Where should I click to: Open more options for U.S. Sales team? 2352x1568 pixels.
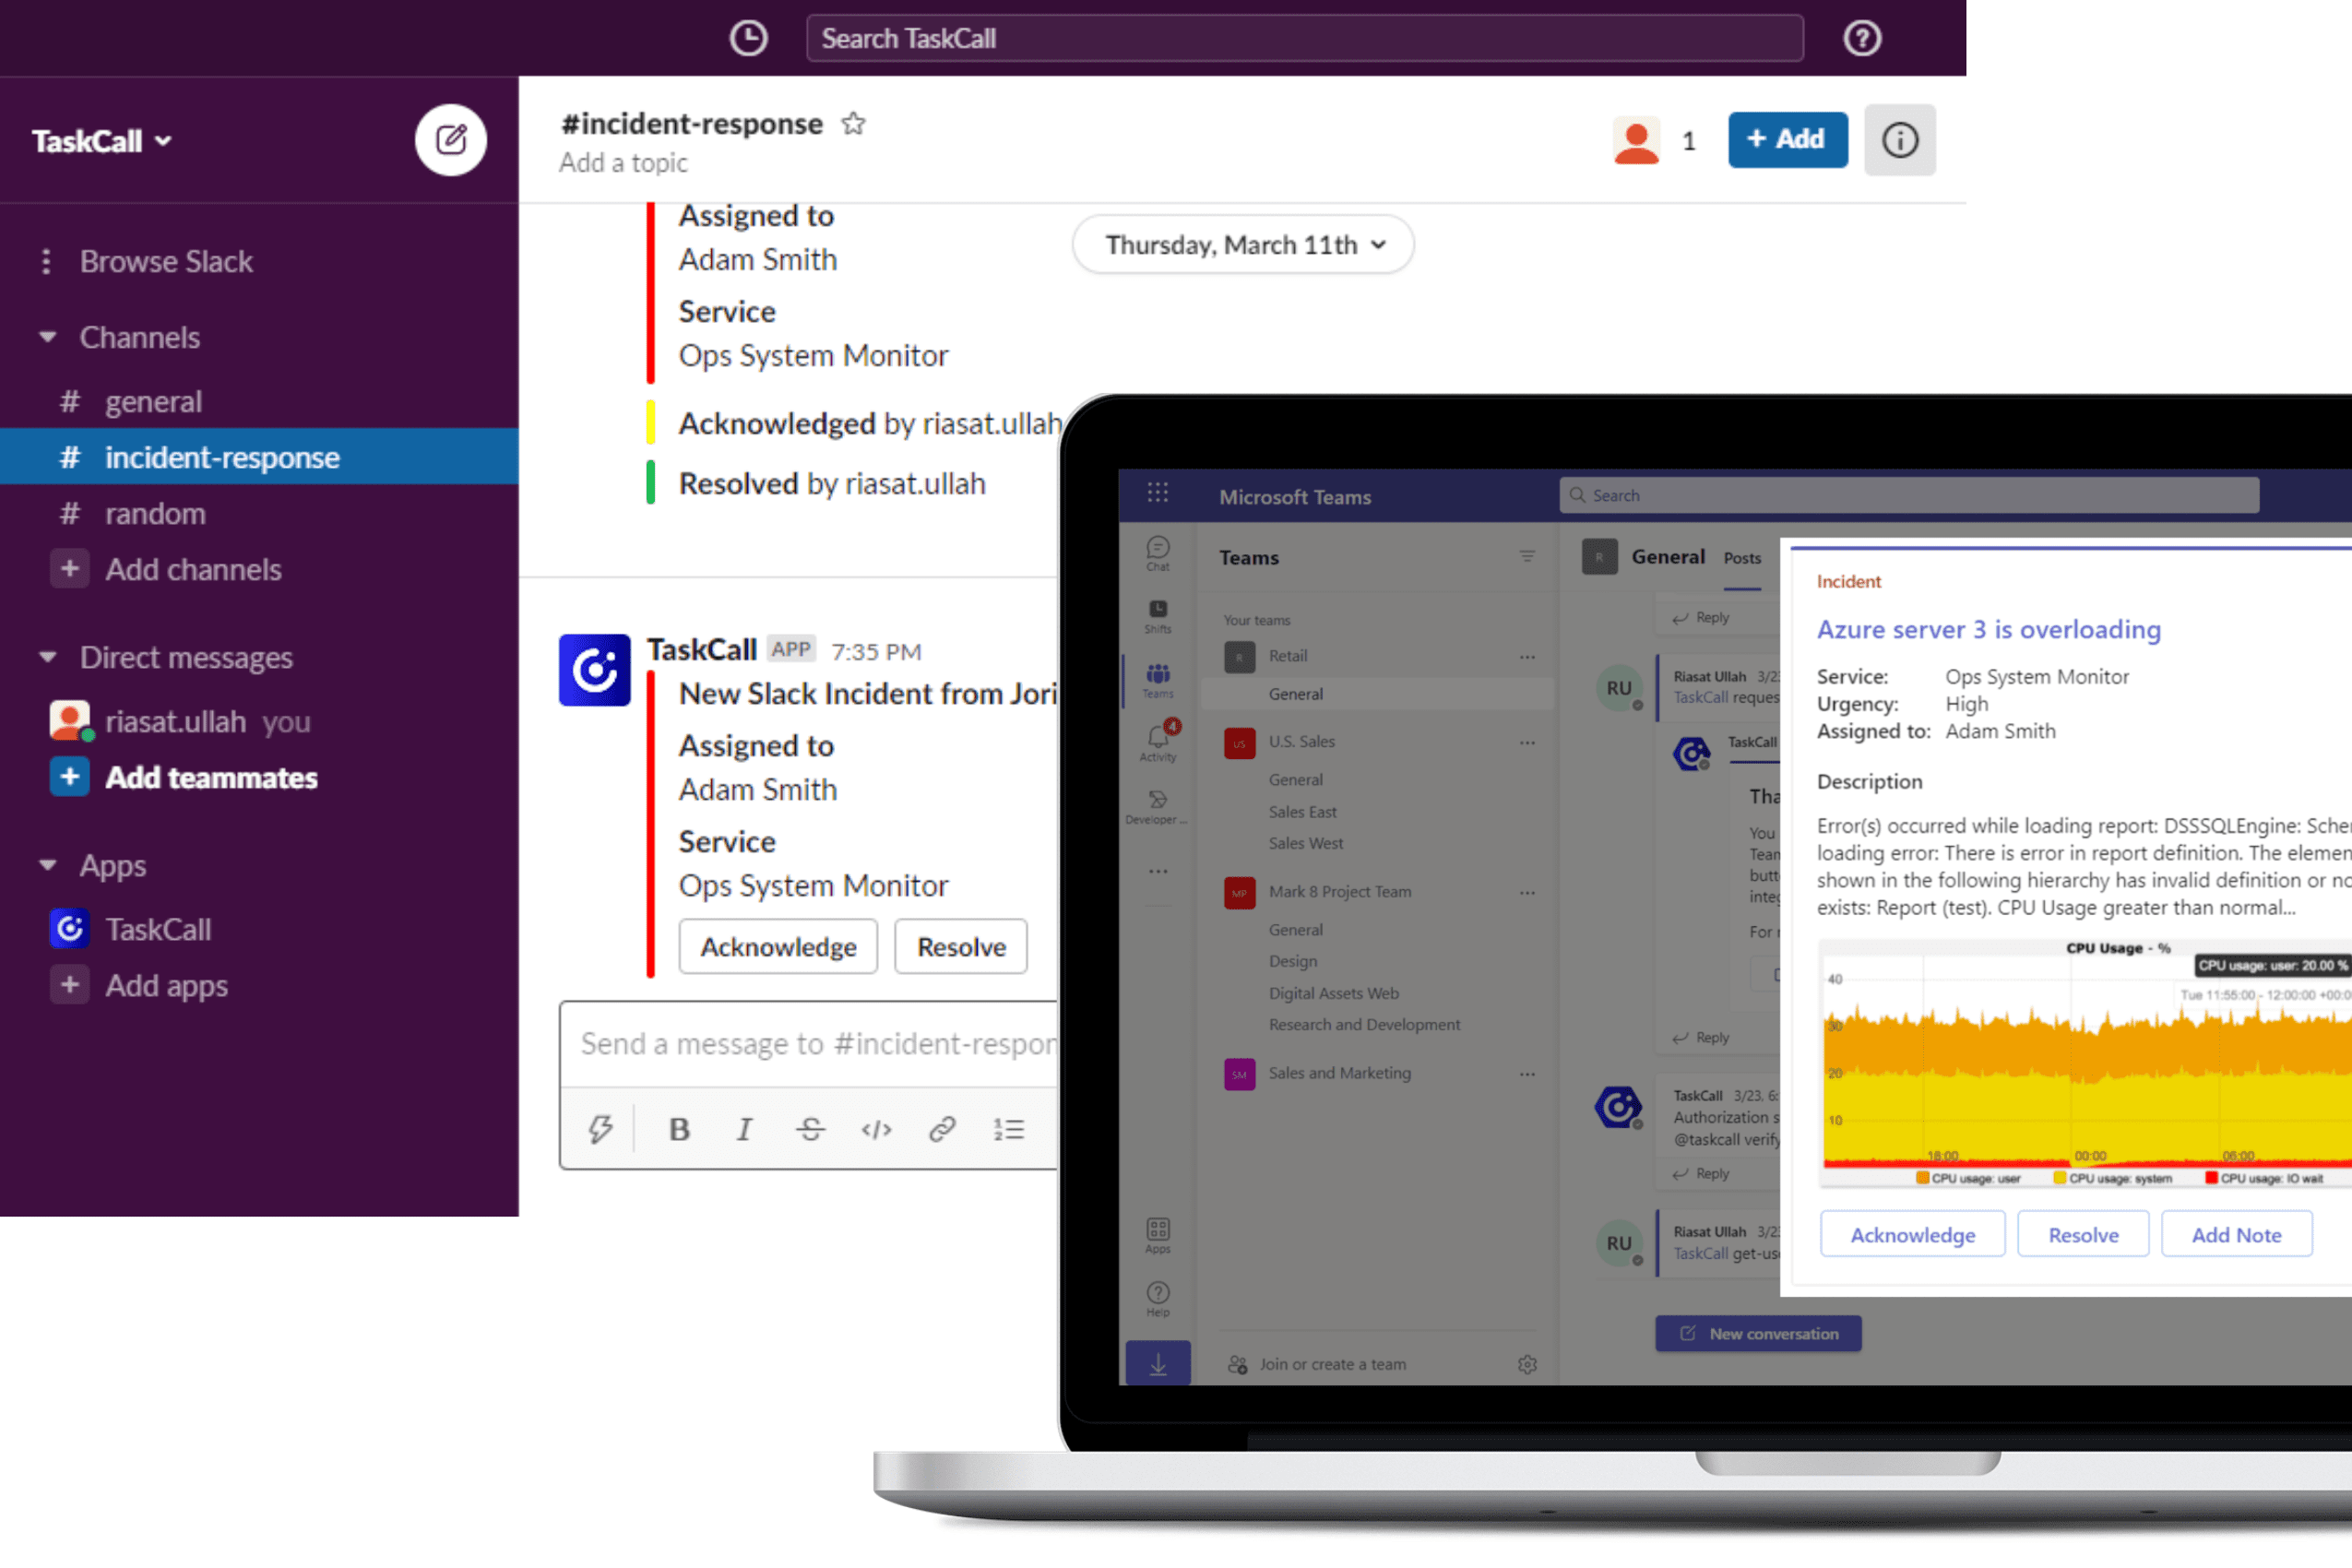coord(1527,743)
